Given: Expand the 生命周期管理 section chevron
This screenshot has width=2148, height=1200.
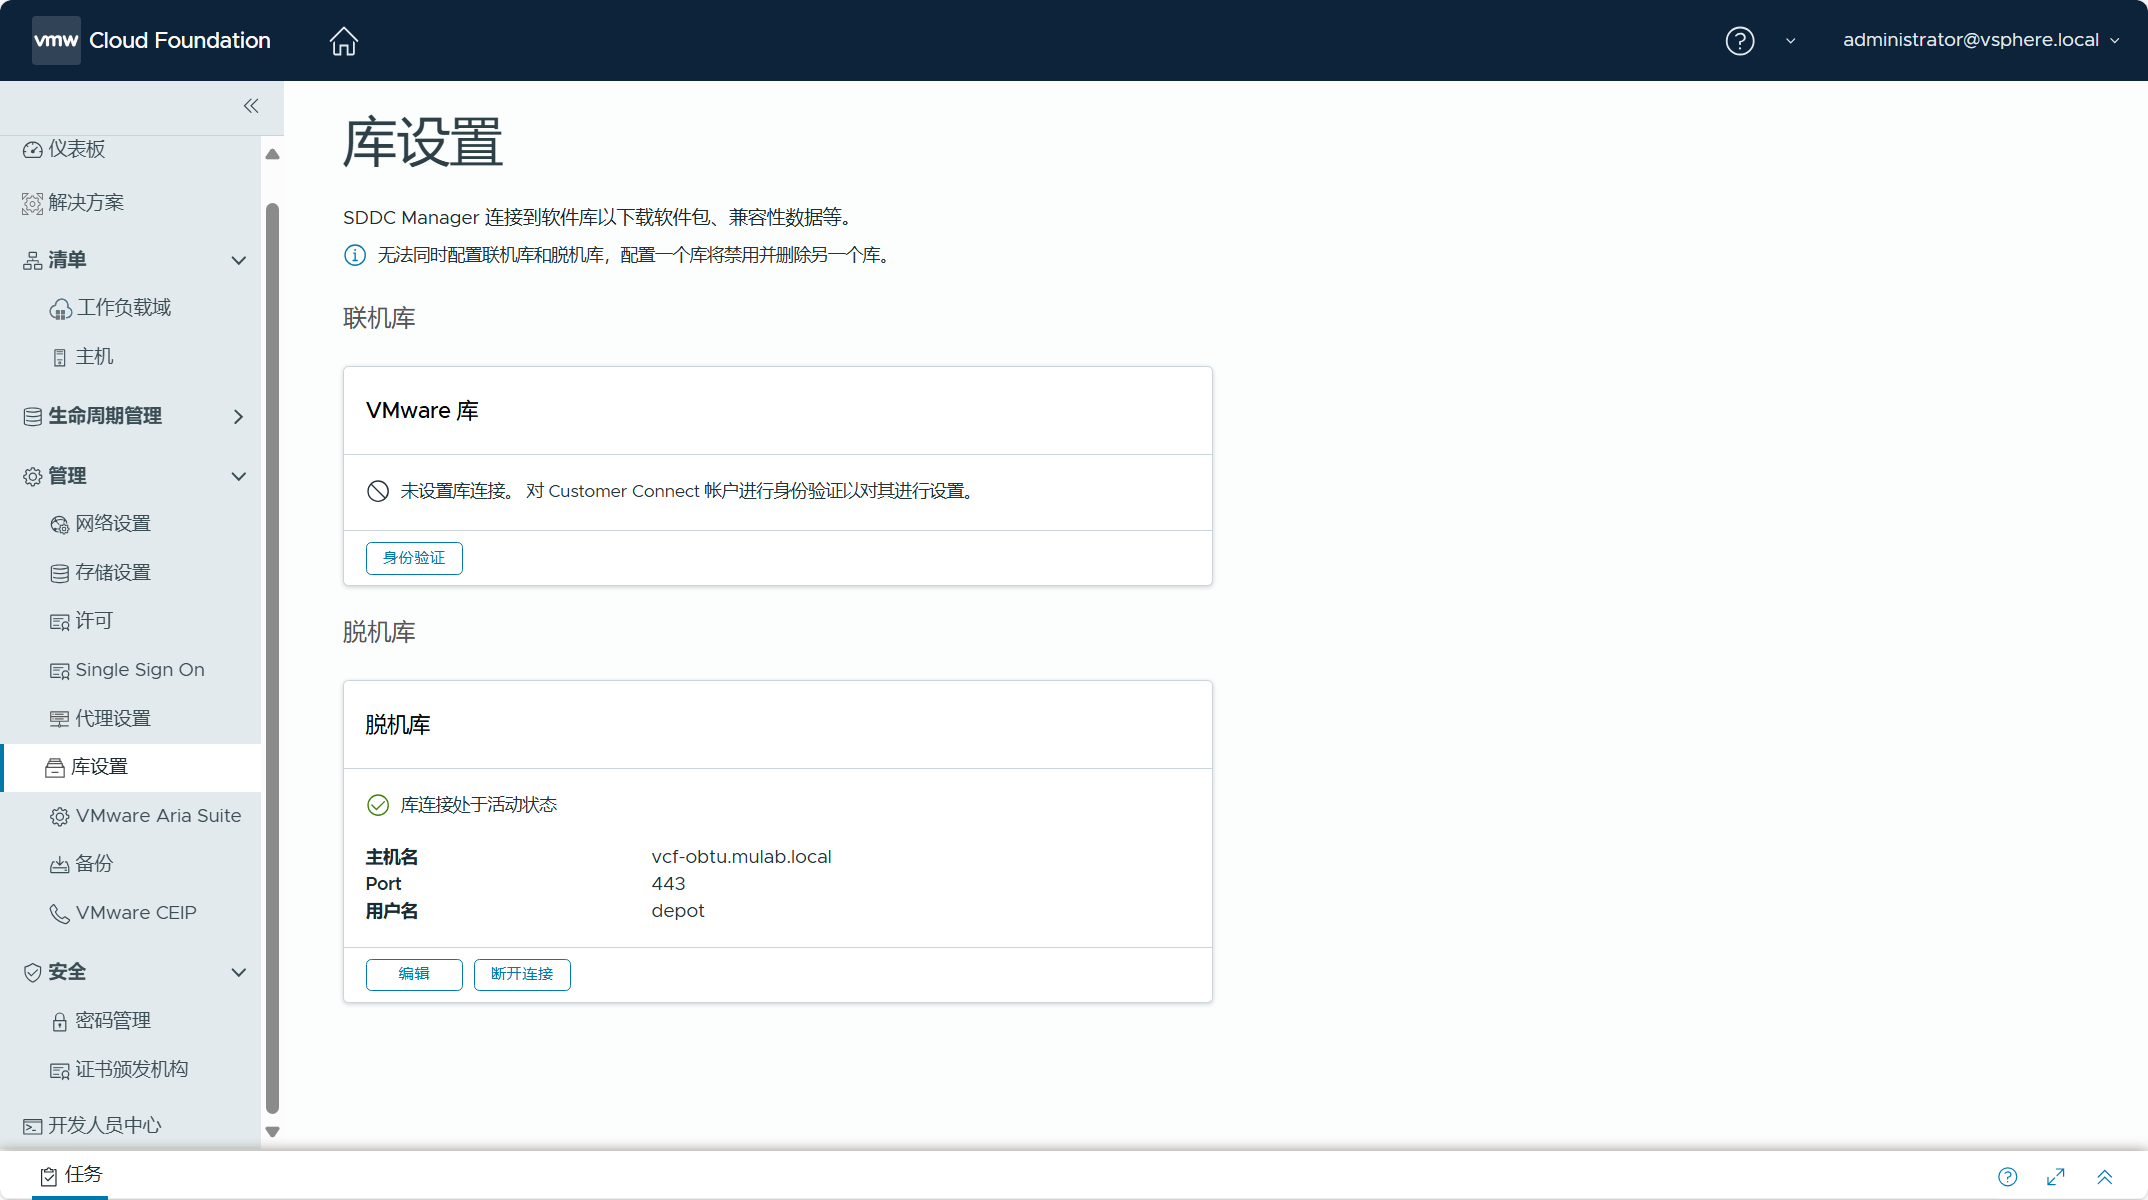Looking at the screenshot, I should [x=238, y=416].
